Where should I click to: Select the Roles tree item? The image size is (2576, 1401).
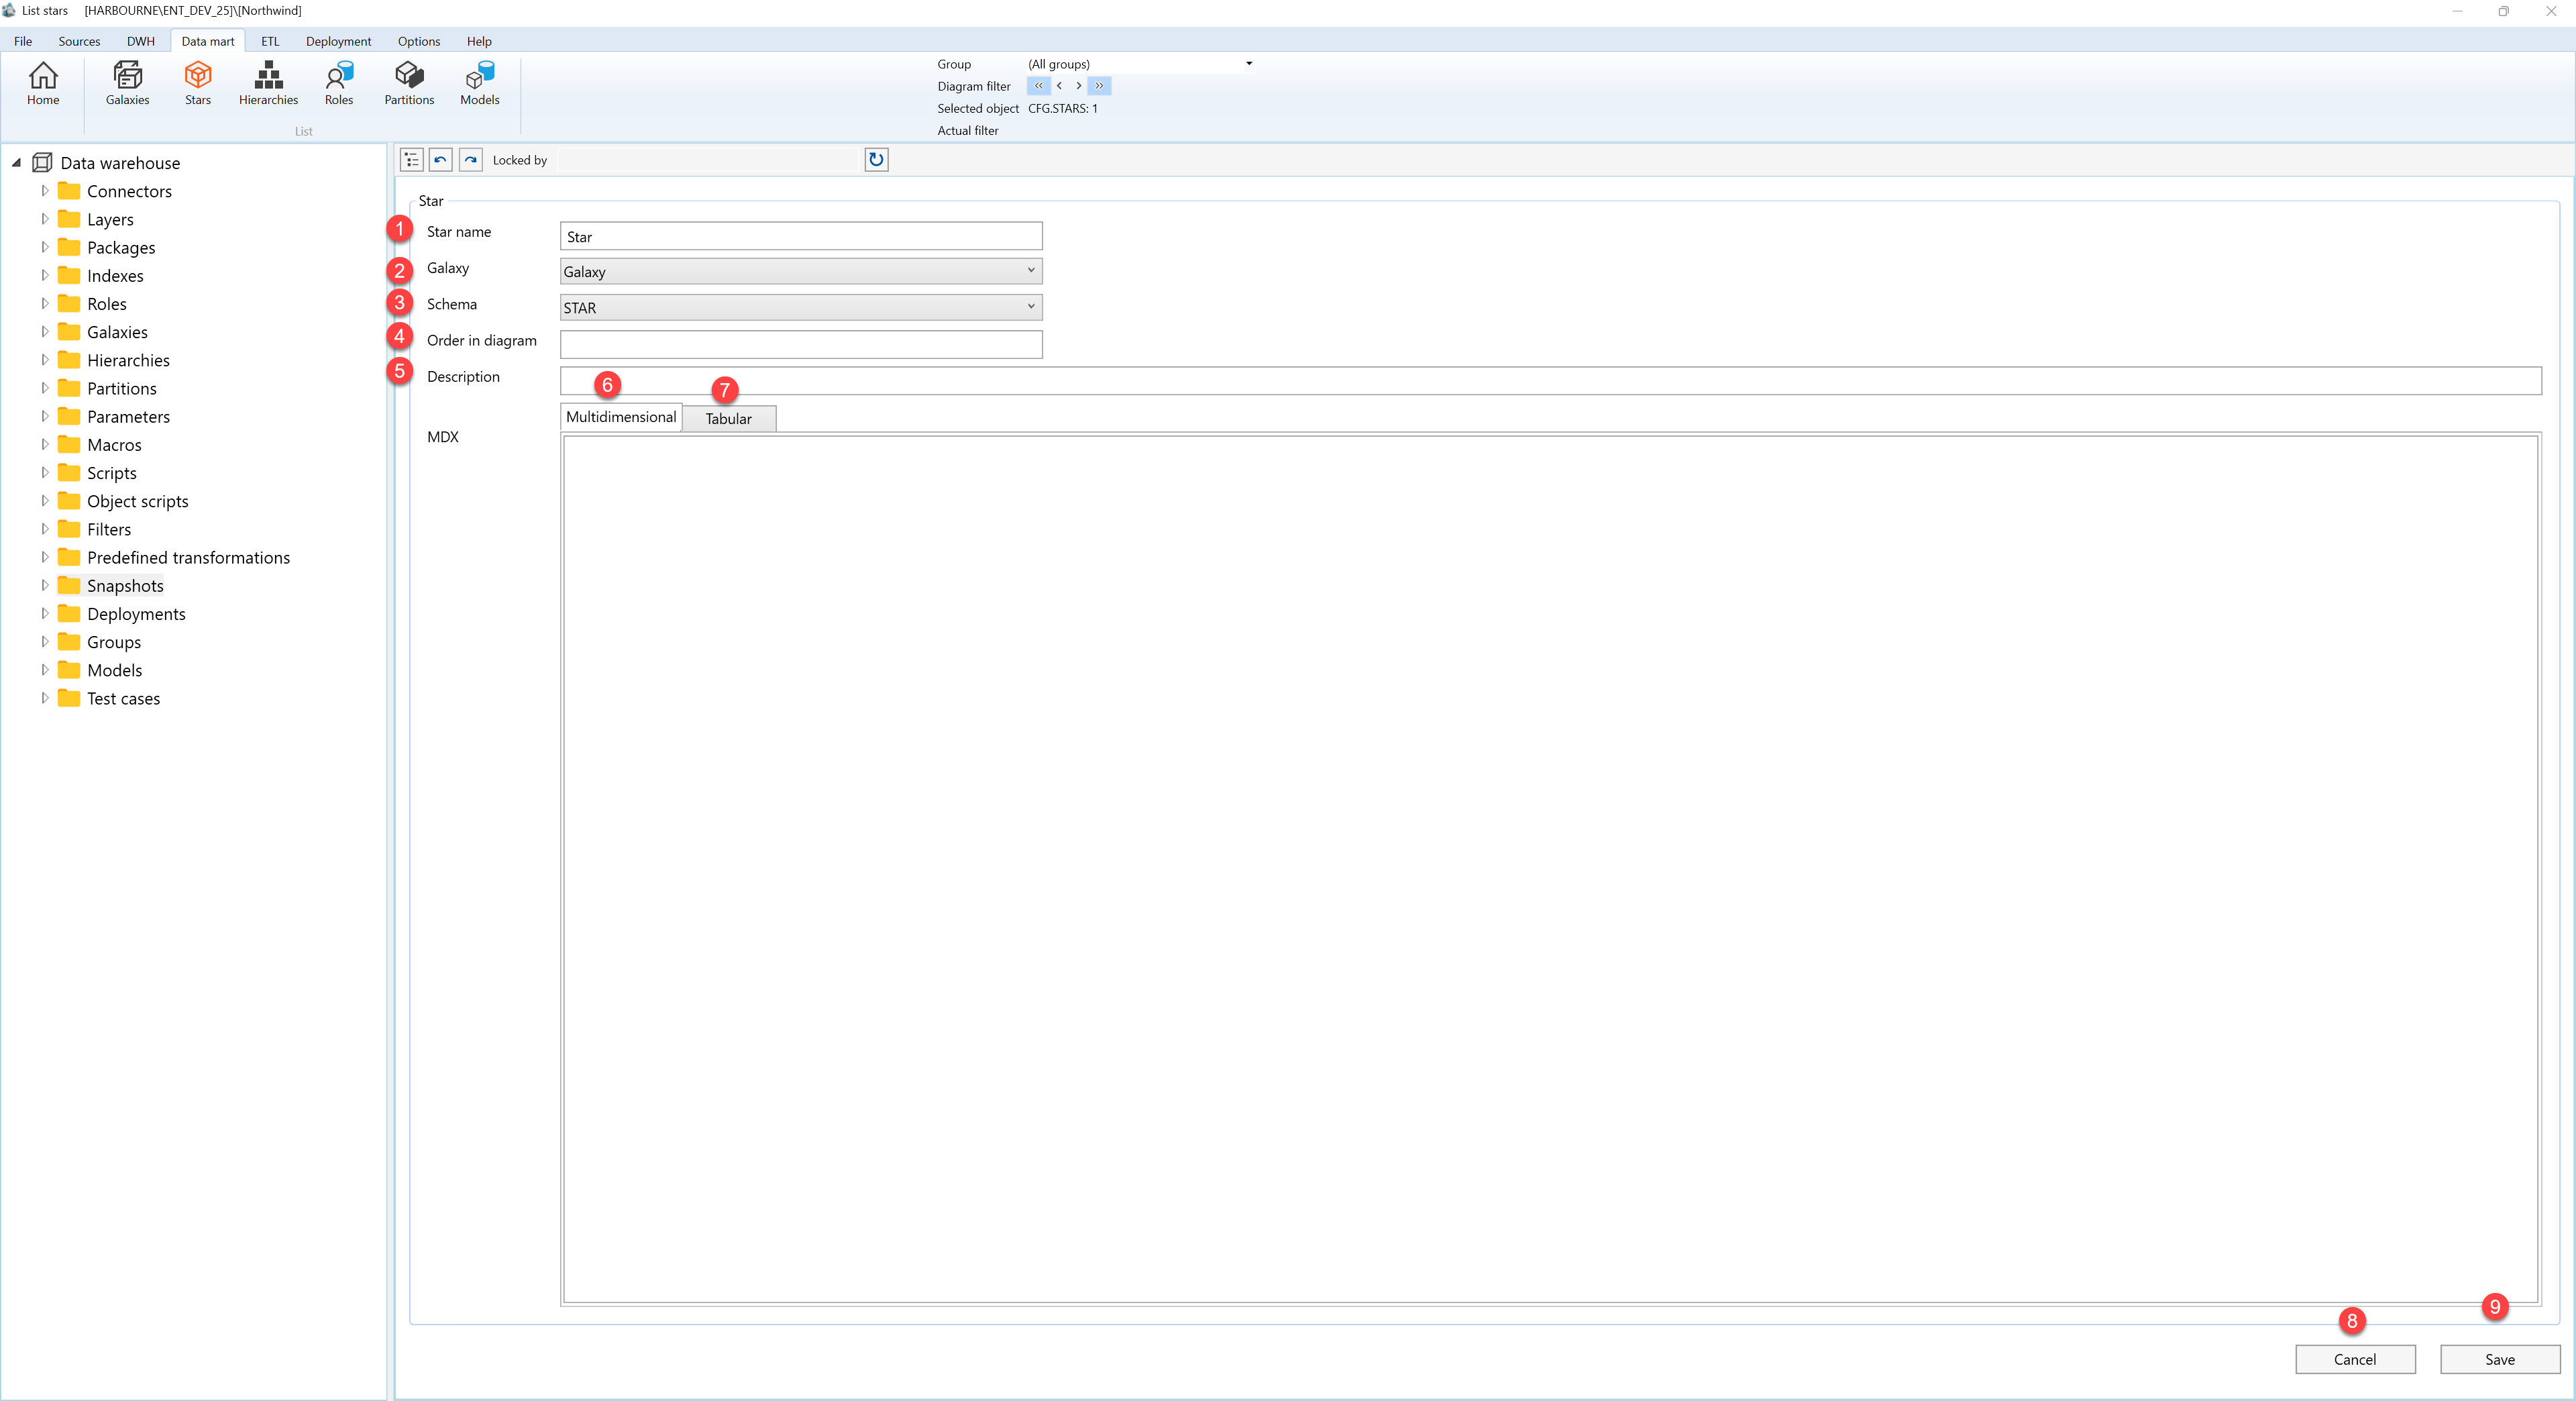point(106,303)
